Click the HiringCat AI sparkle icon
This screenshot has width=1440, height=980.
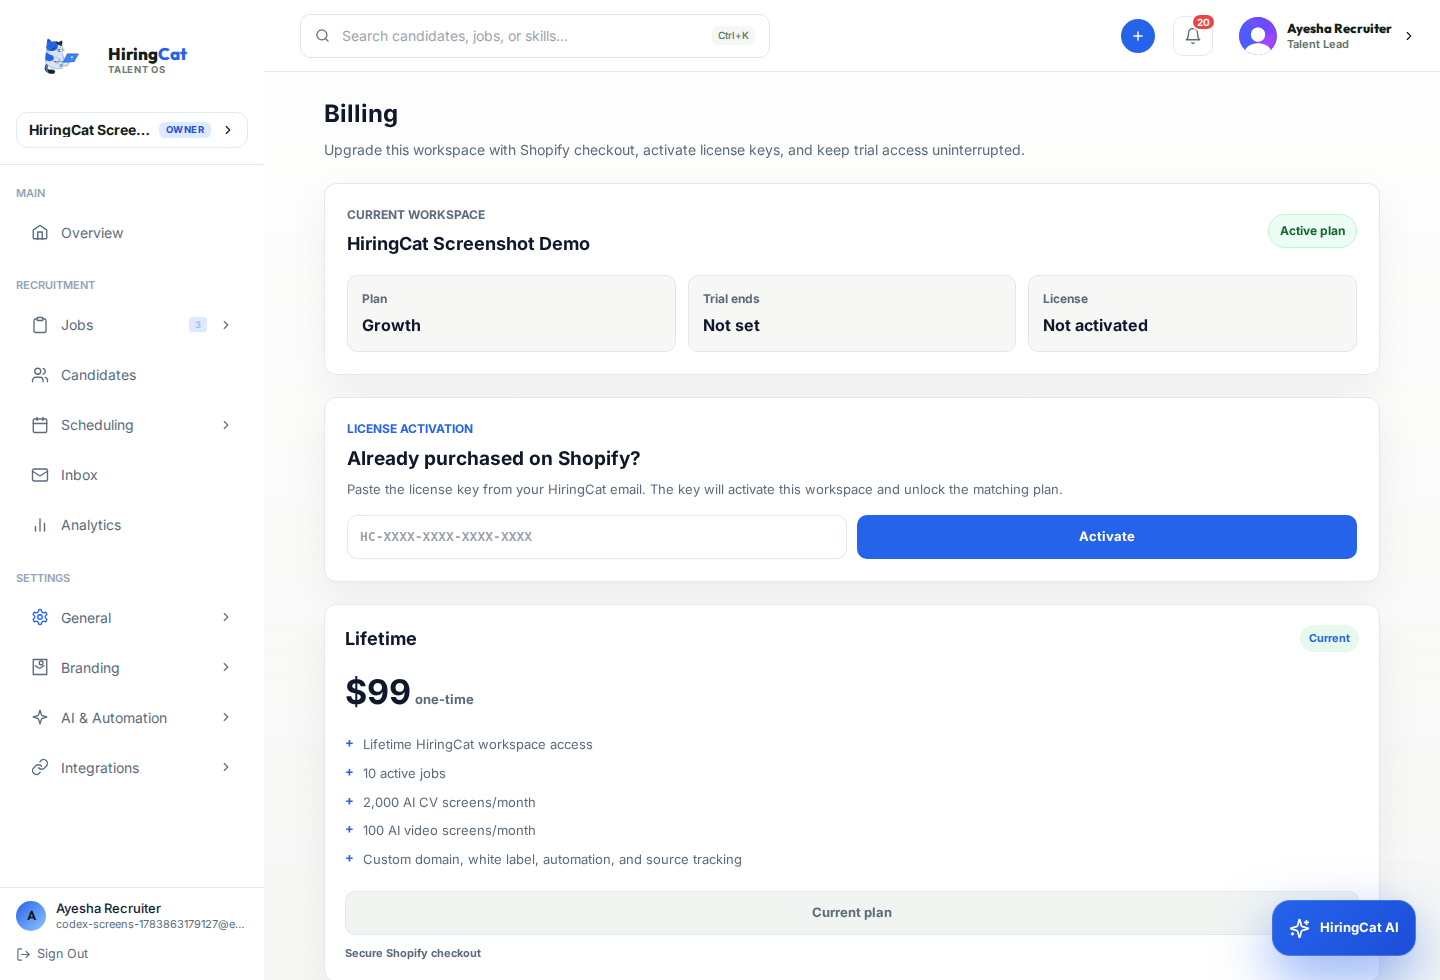(1299, 928)
